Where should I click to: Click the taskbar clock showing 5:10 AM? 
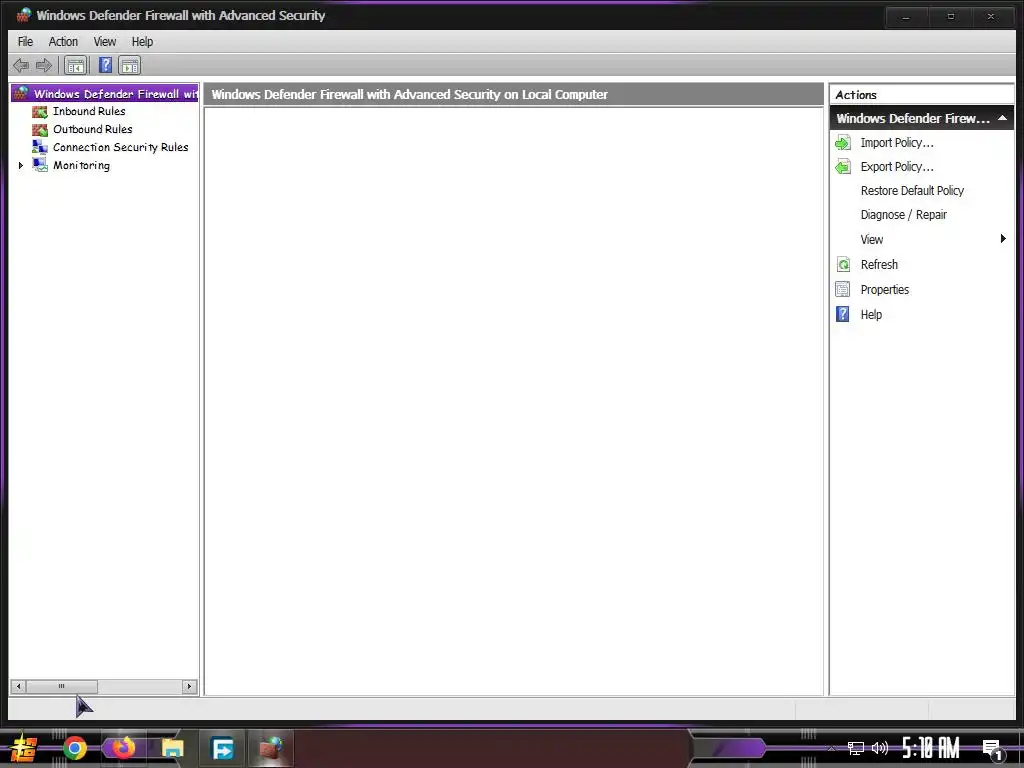(931, 748)
